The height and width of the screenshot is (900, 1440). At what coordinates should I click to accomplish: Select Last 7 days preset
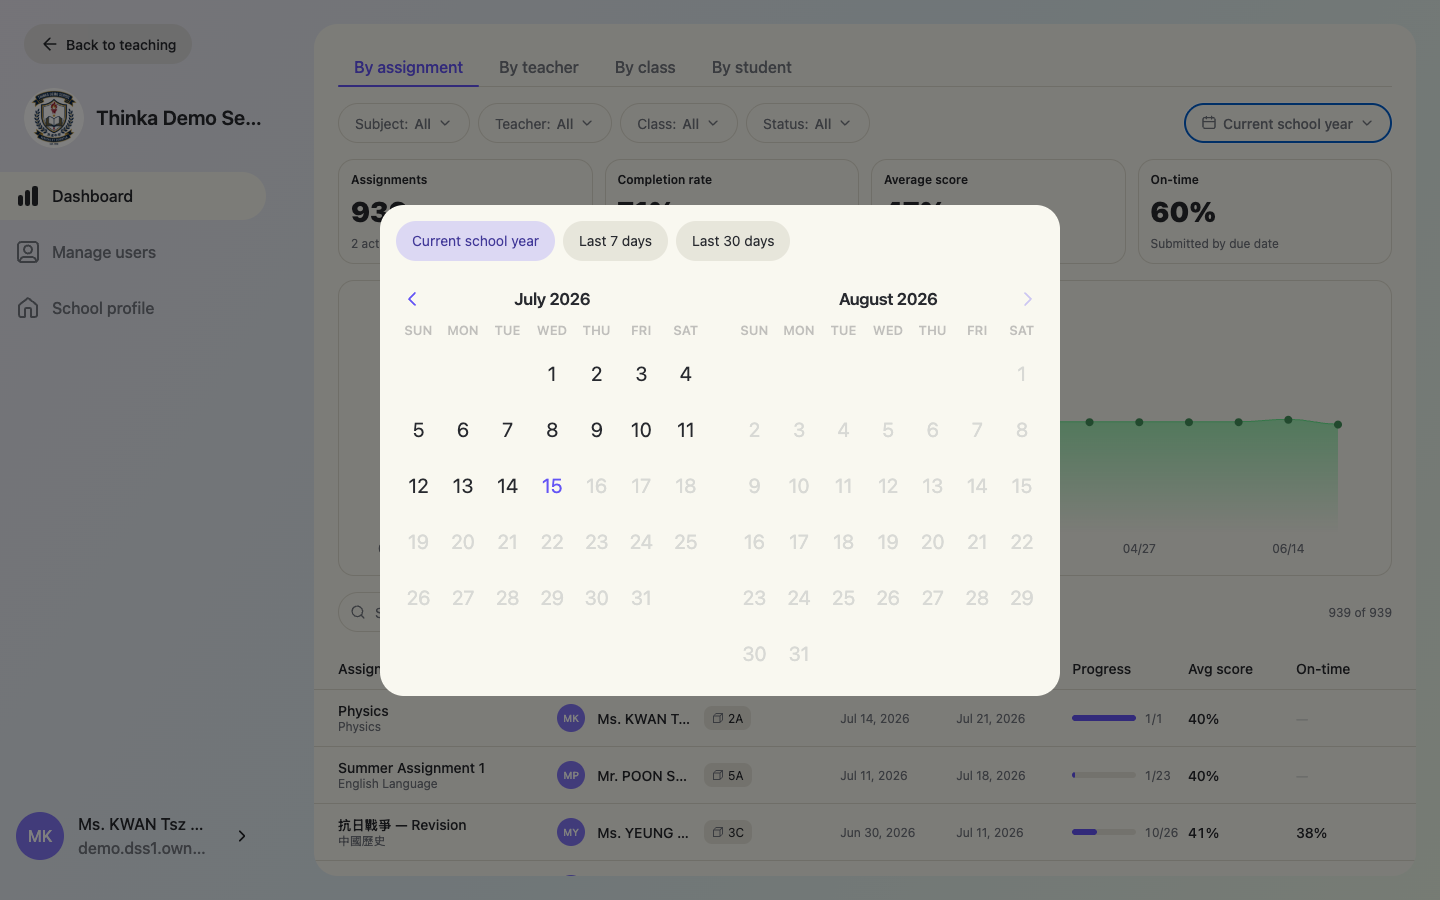615,241
